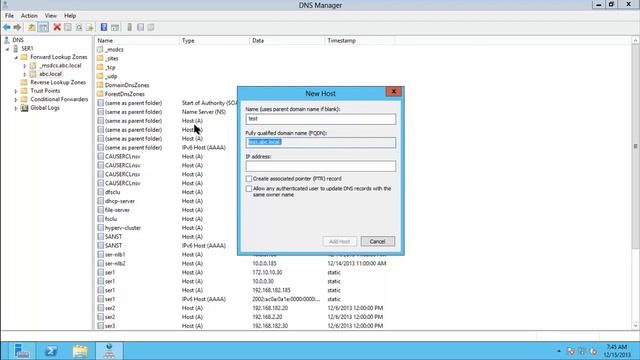This screenshot has height=360, width=640.
Task: Toggle the Show/Hide Console Tree icon
Action: tap(43, 27)
